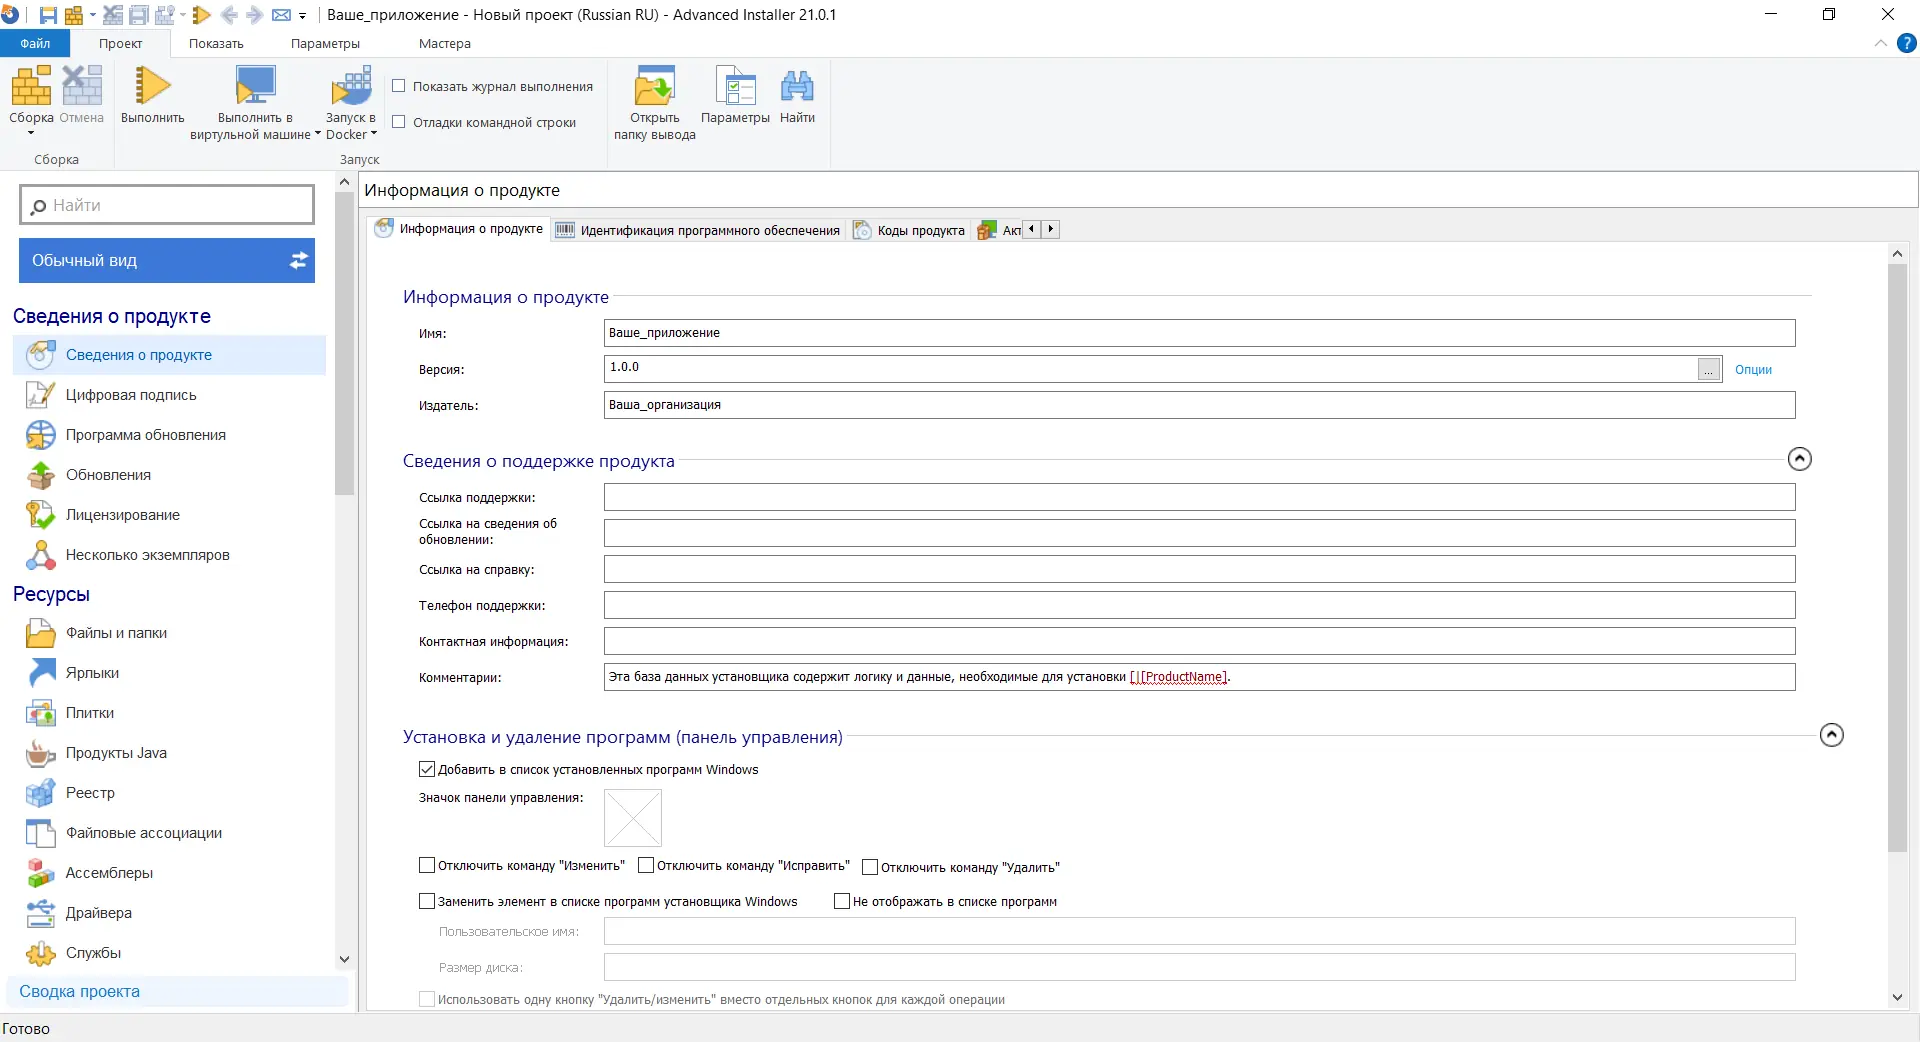Viewport: 1920px width, 1042px height.
Task: Check Отключить команду "Удалить"
Action: pyautogui.click(x=870, y=867)
